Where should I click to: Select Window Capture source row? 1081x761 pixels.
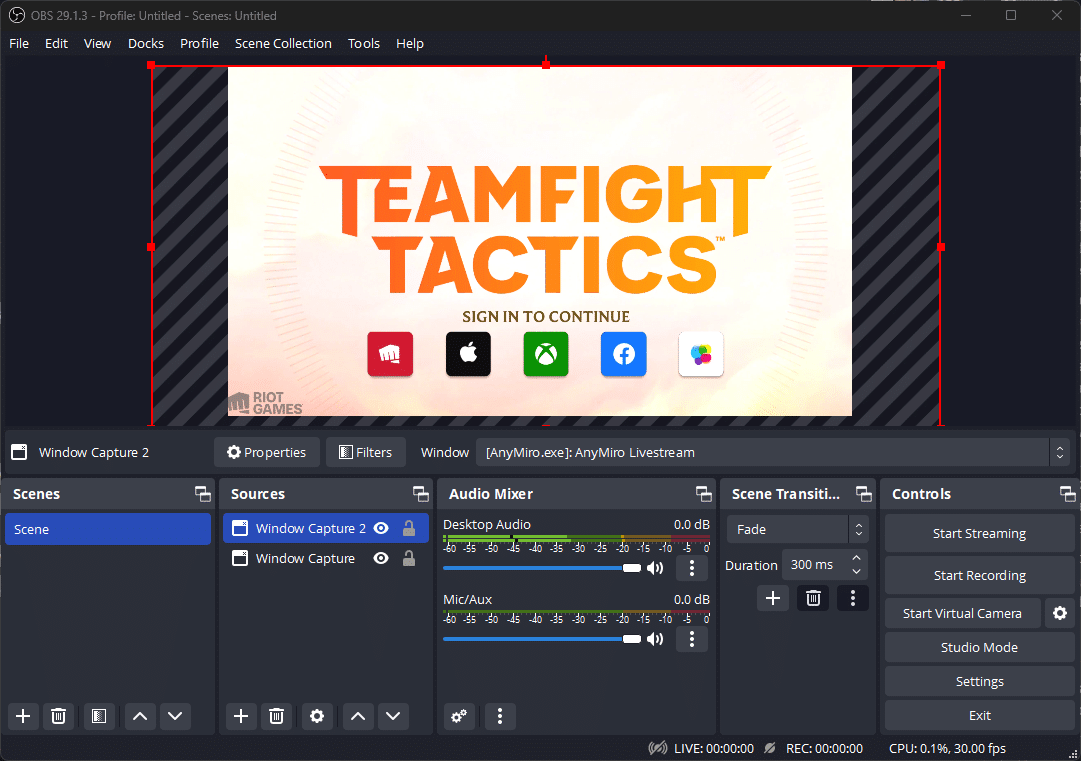point(325,558)
